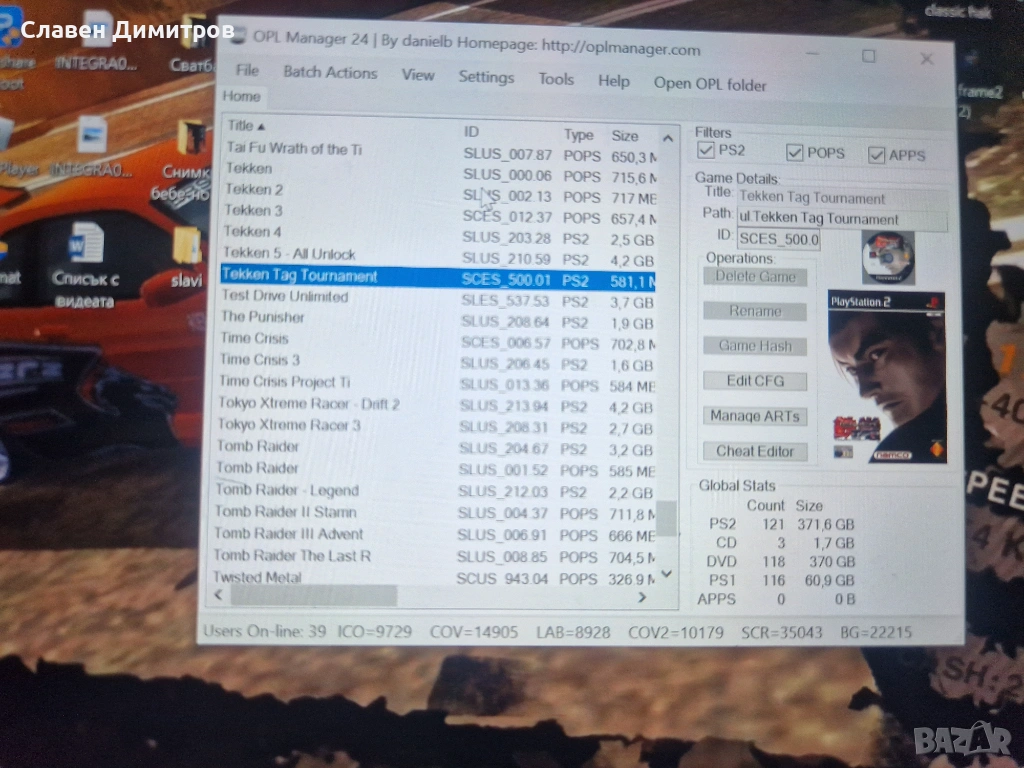Click the Game Details Path field
Image resolution: width=1024 pixels, height=768 pixels.
(842, 219)
